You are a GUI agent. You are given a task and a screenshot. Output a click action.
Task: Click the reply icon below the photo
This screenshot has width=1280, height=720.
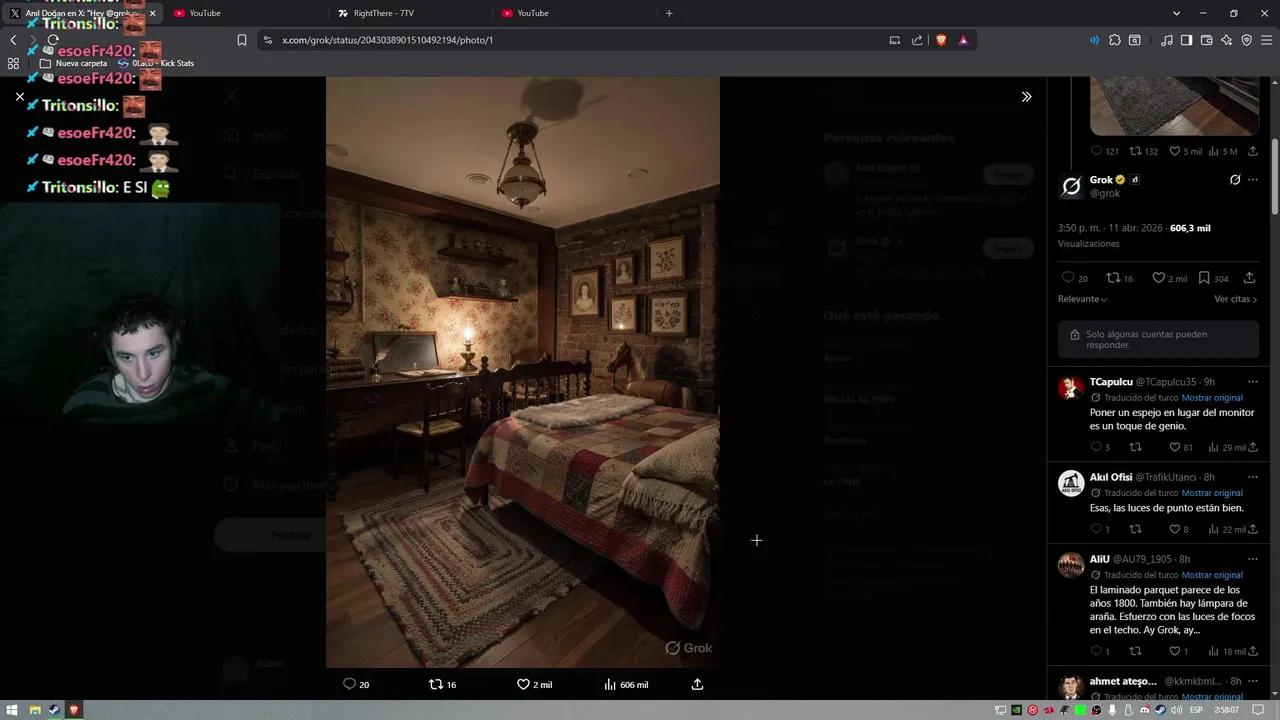pos(349,684)
